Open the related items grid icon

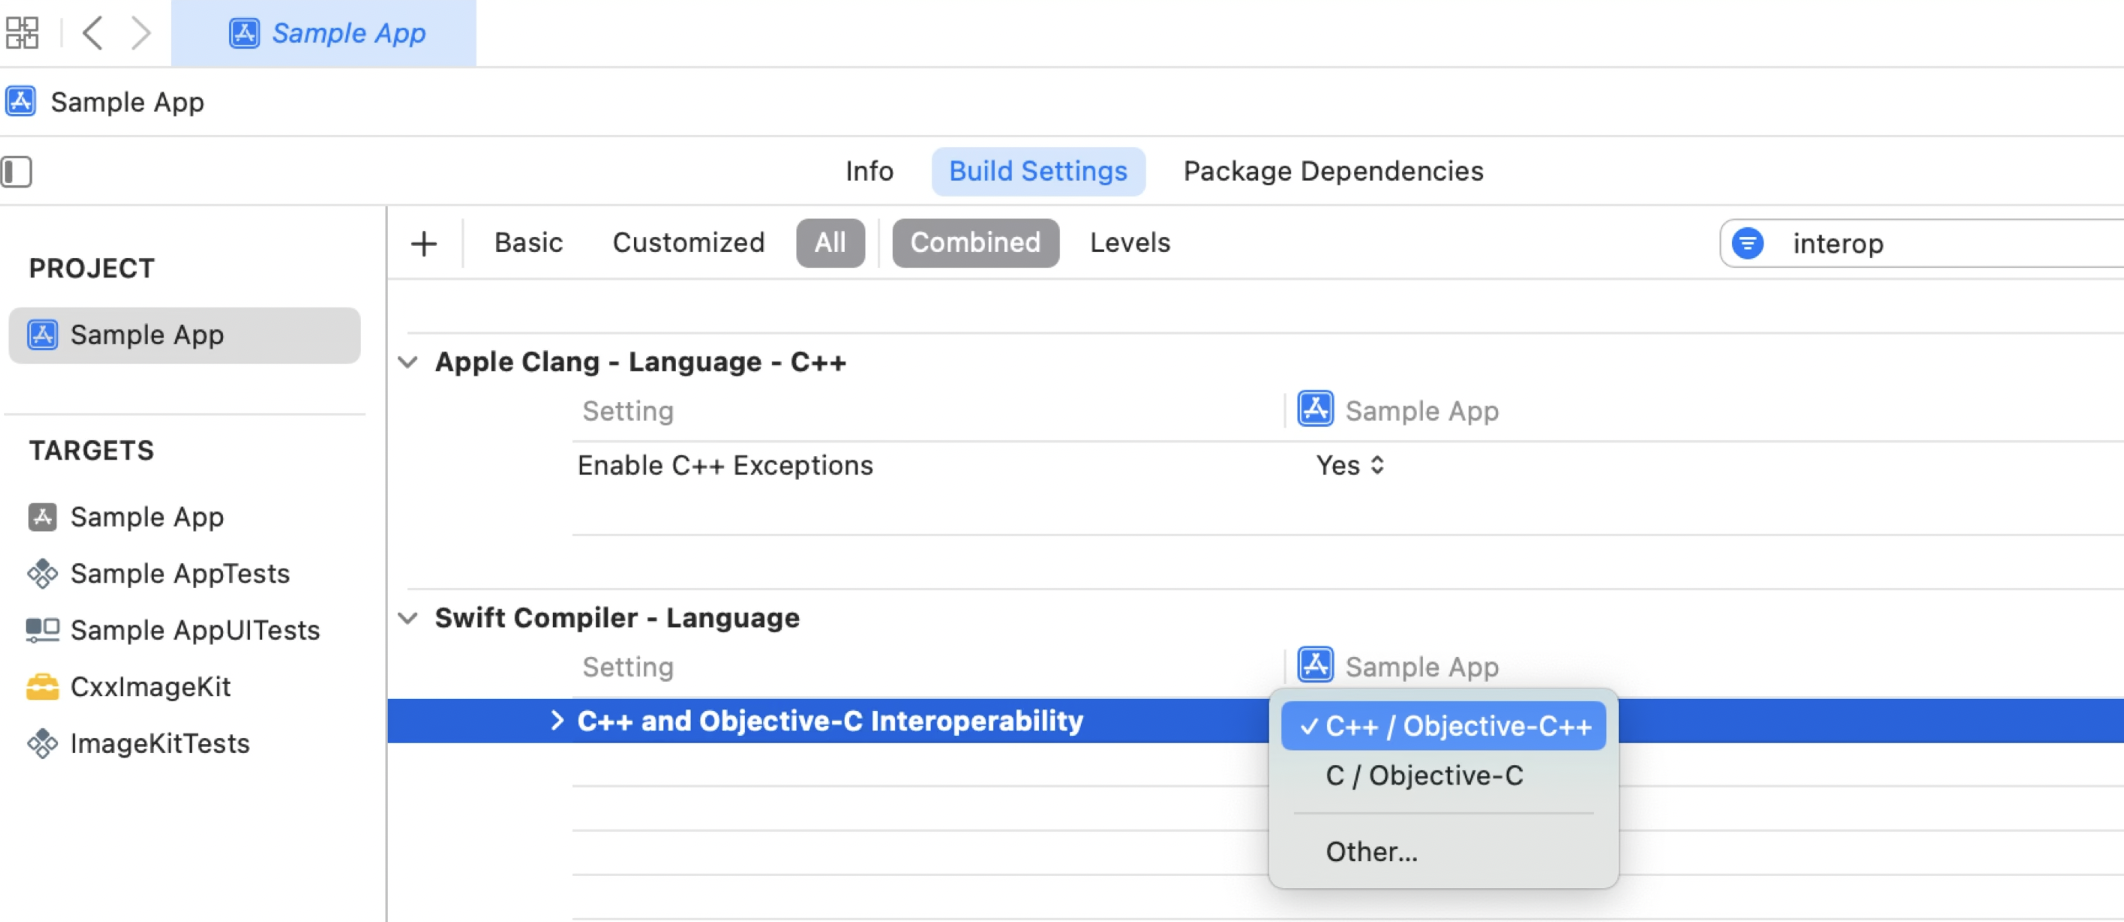pyautogui.click(x=22, y=33)
